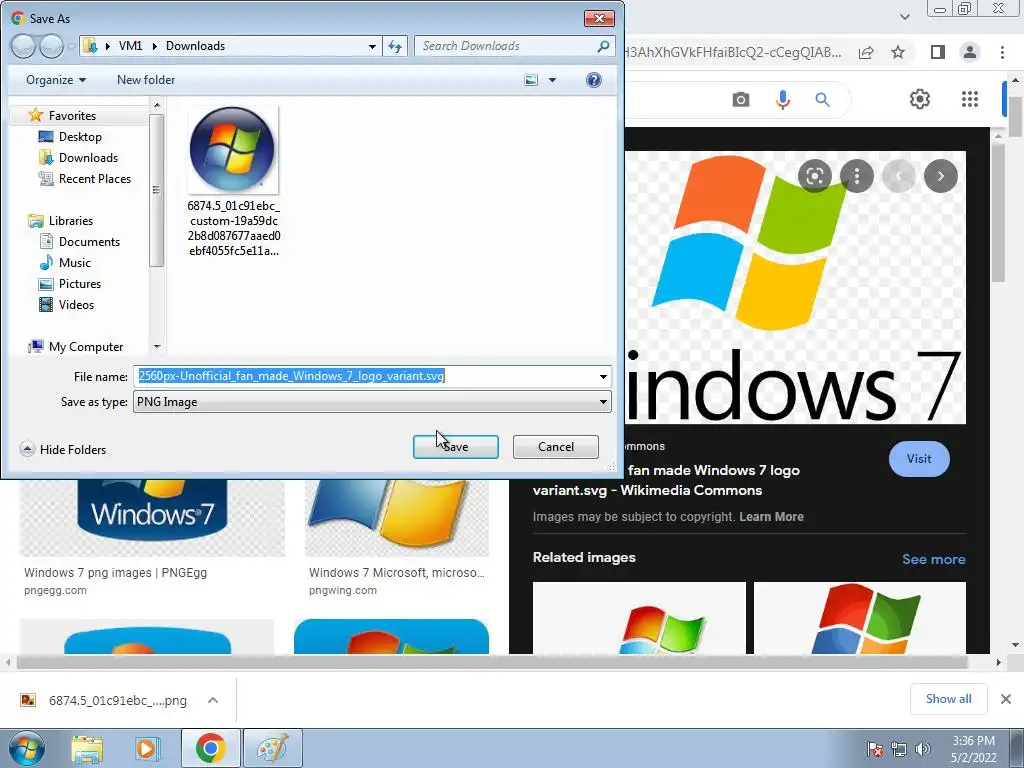
Task: Click Chrome's share page icon
Action: click(866, 52)
